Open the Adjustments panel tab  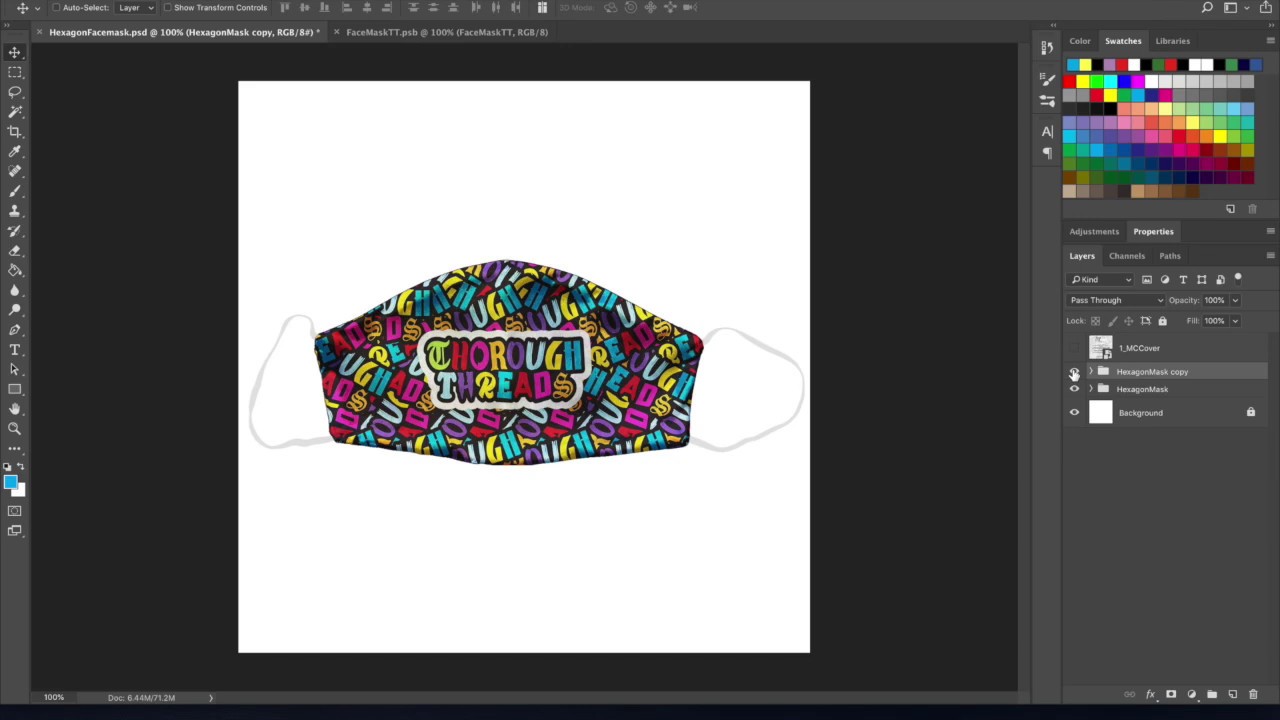[x=1094, y=232]
